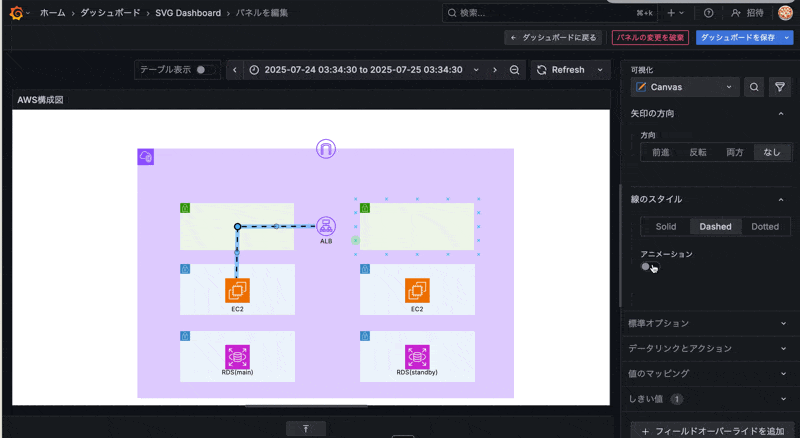Go to ホーム breadcrumb
800x438 pixels.
point(53,13)
